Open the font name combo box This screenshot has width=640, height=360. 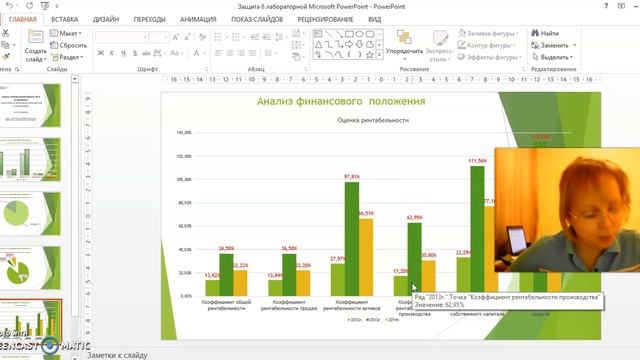click(121, 38)
